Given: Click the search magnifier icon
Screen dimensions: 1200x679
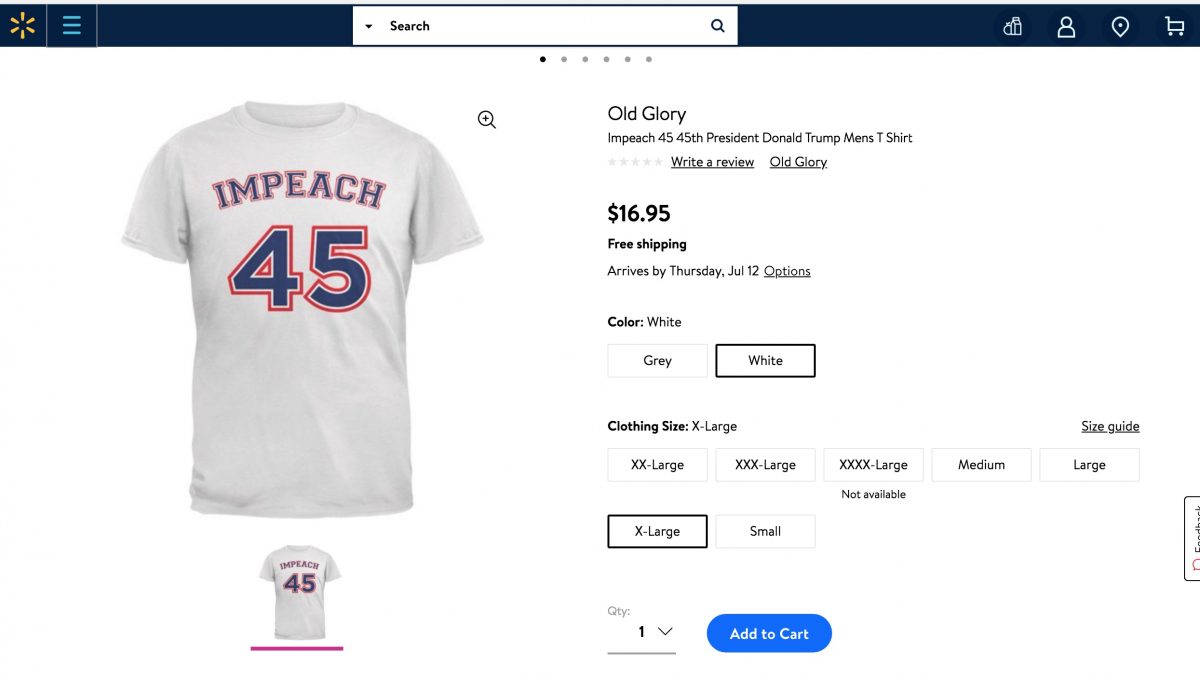Looking at the screenshot, I should 717,26.
